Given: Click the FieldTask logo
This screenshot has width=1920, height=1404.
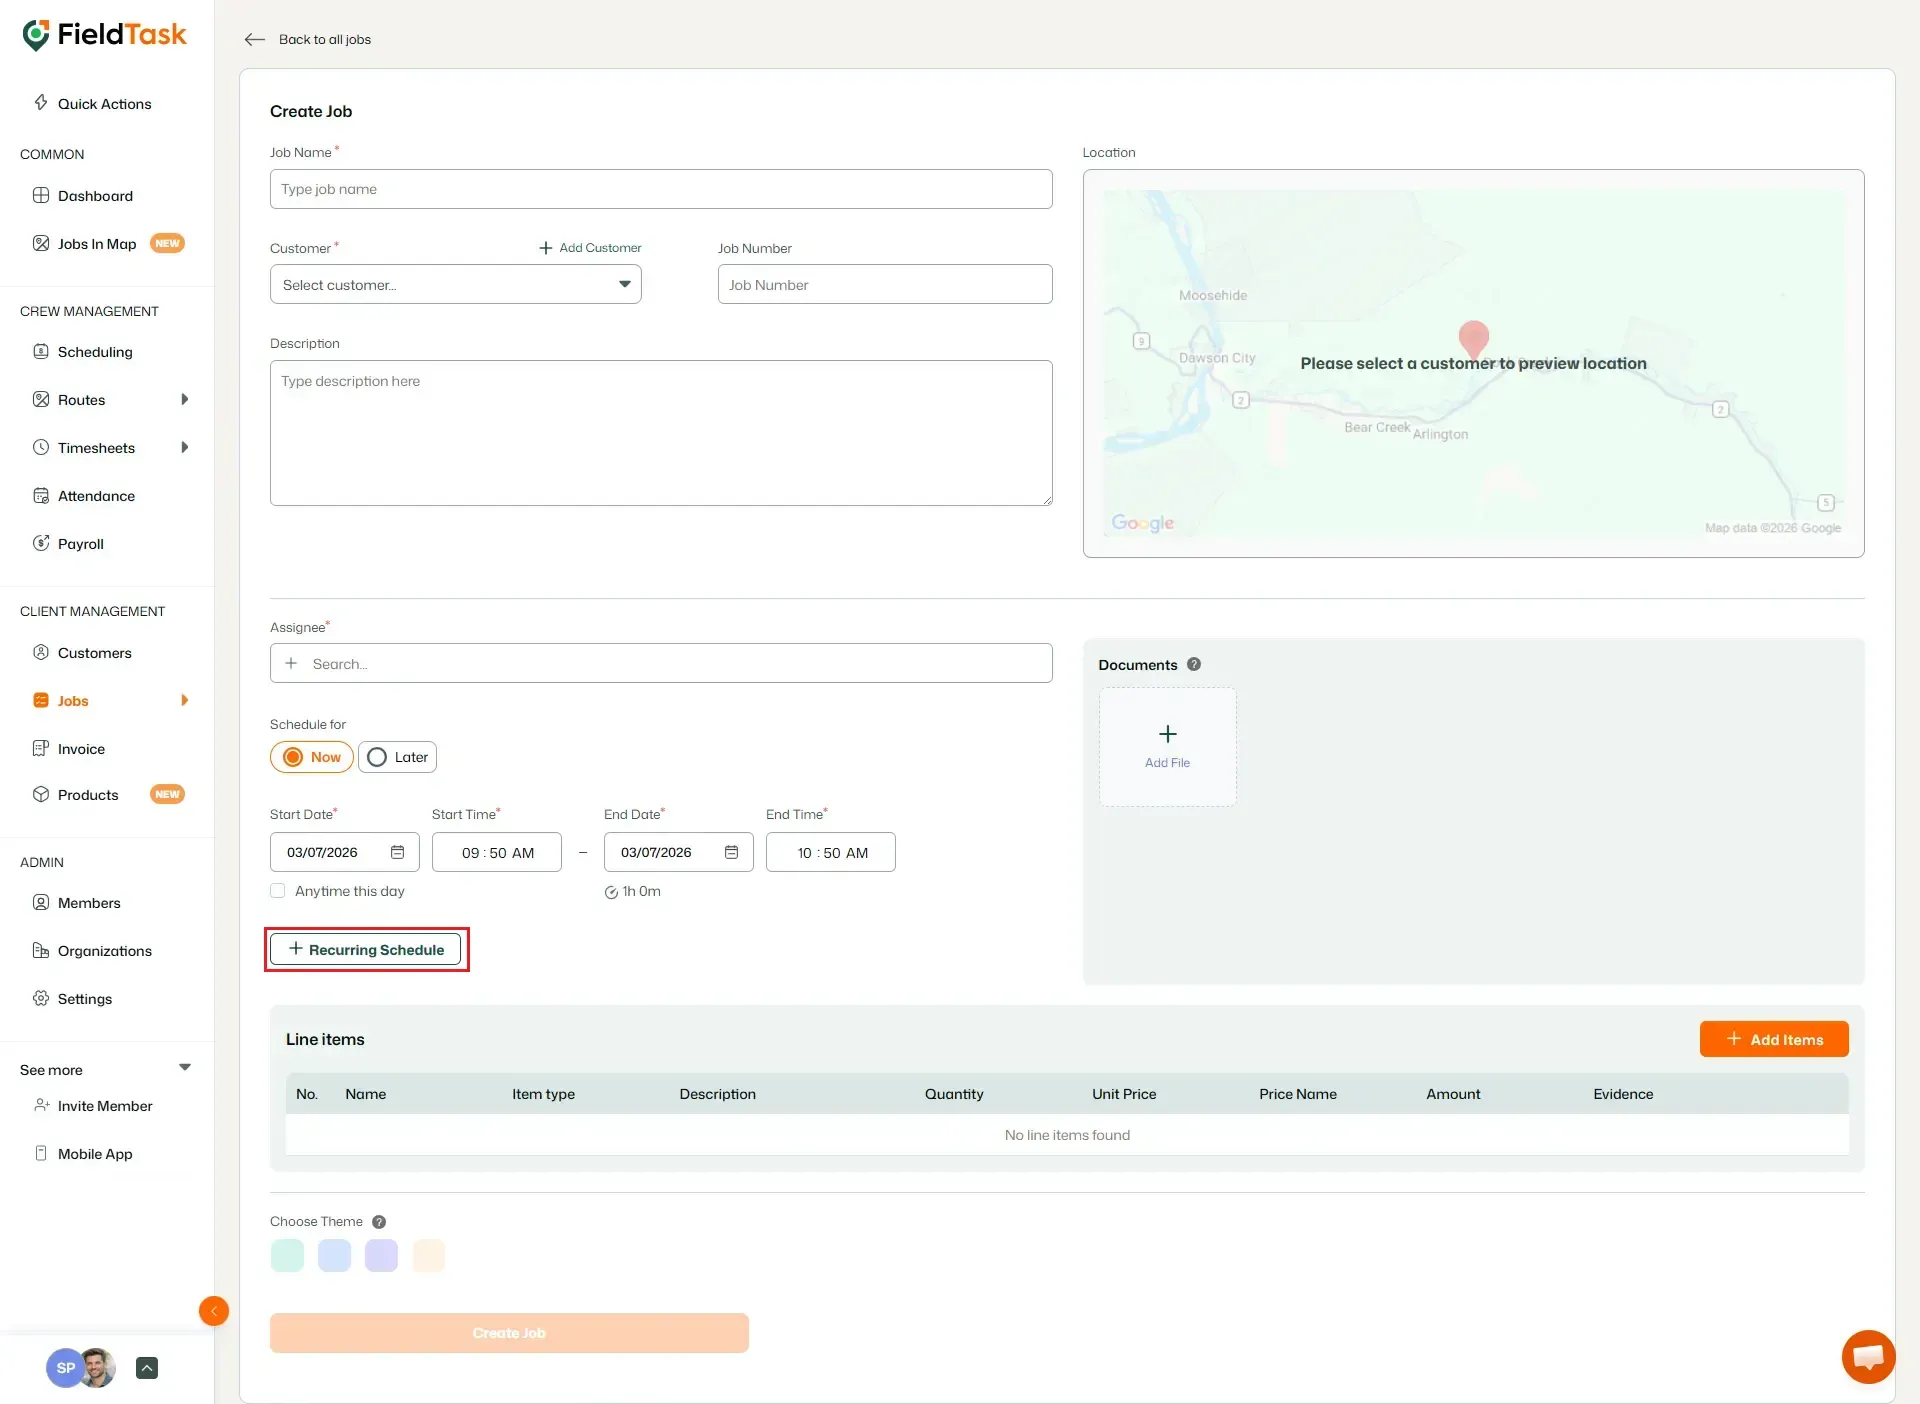Looking at the screenshot, I should (x=104, y=35).
